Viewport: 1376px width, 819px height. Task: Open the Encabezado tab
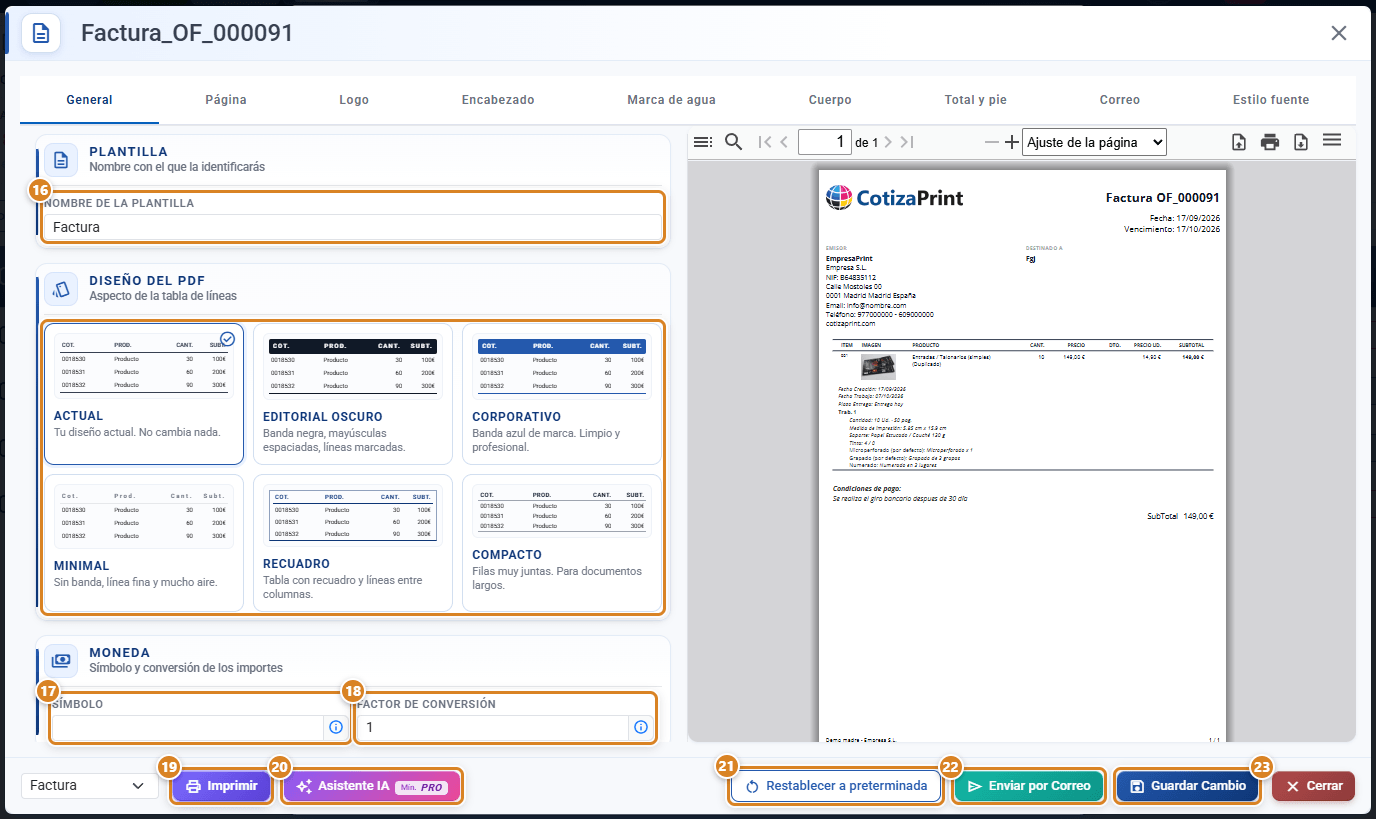pyautogui.click(x=498, y=100)
